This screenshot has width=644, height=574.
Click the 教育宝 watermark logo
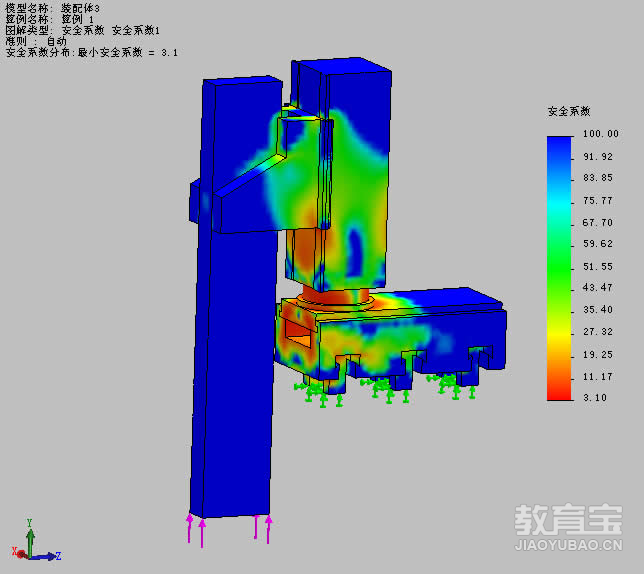(x=568, y=520)
